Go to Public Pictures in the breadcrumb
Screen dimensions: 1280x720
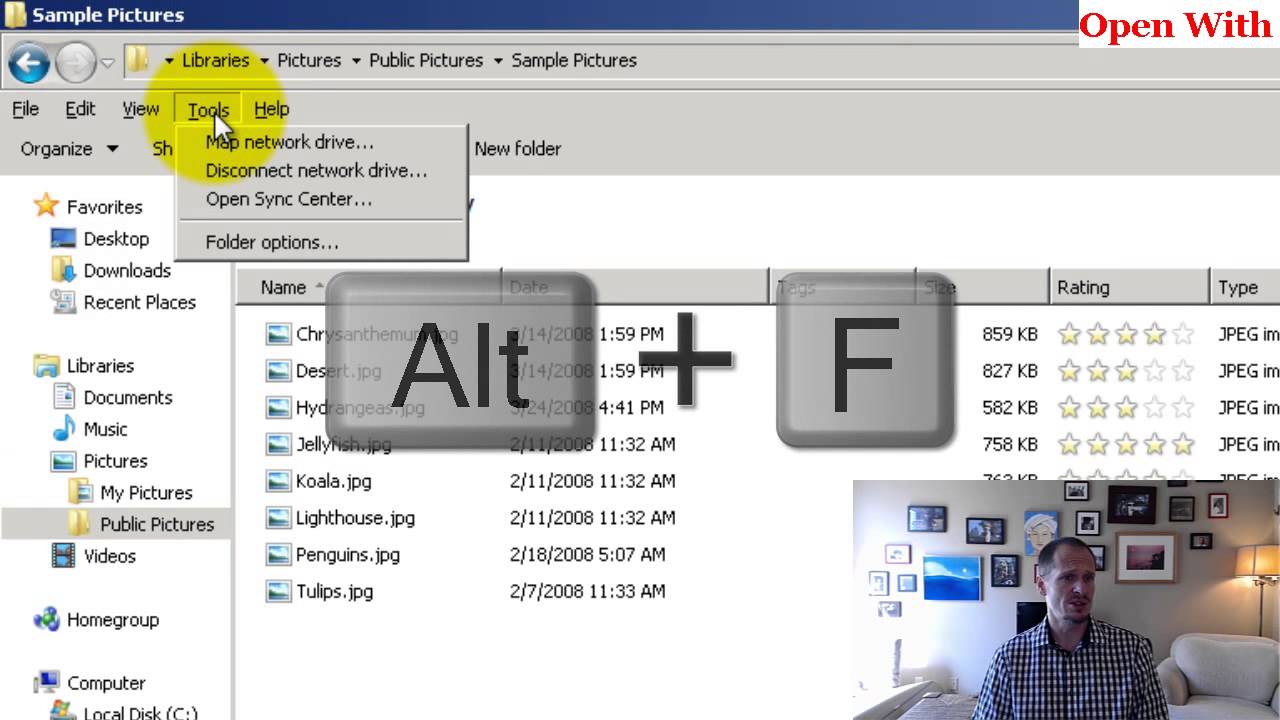click(426, 60)
